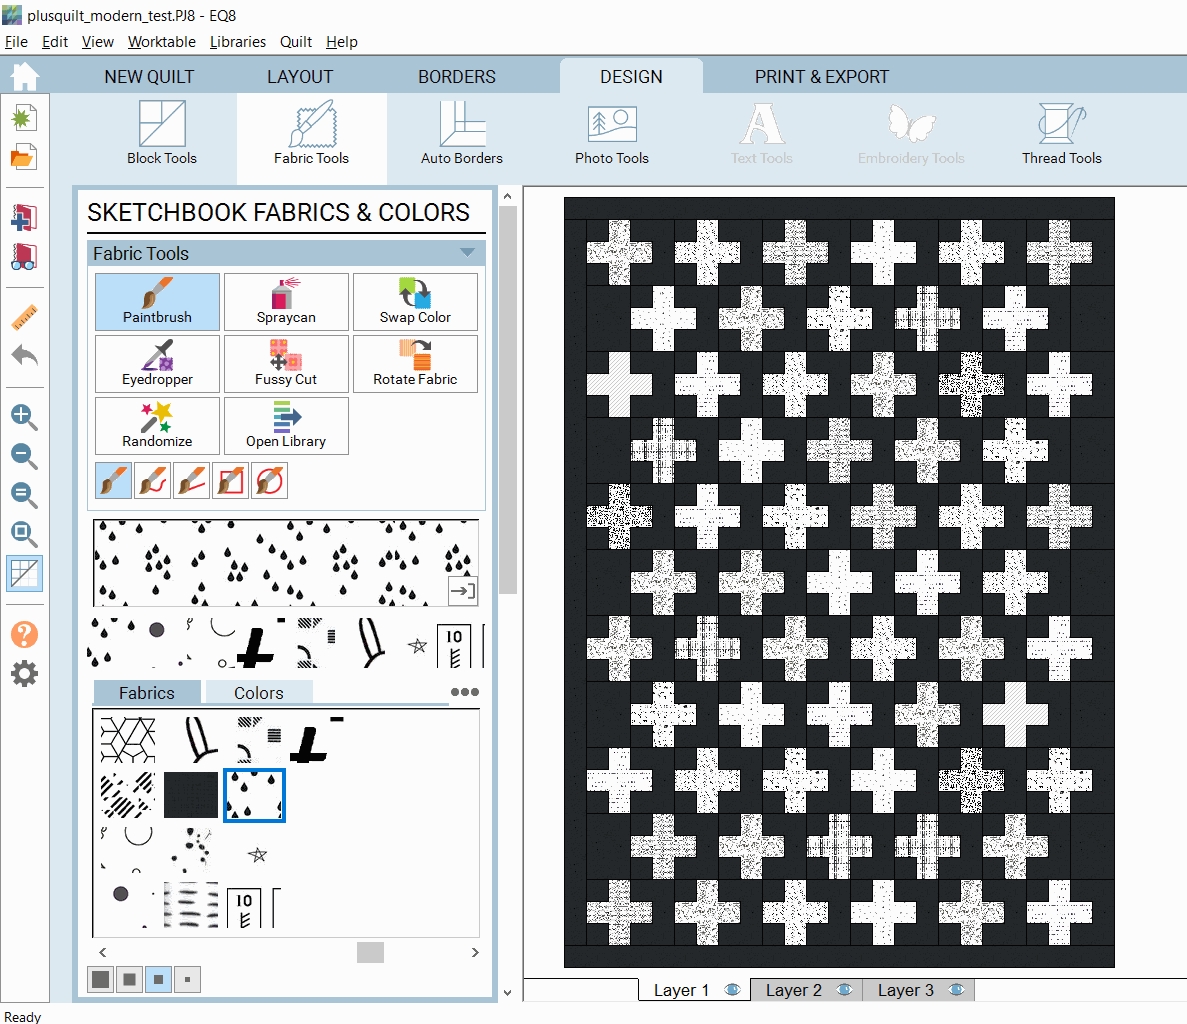
Task: Choose freehand paintbrush style option
Action: 152,481
